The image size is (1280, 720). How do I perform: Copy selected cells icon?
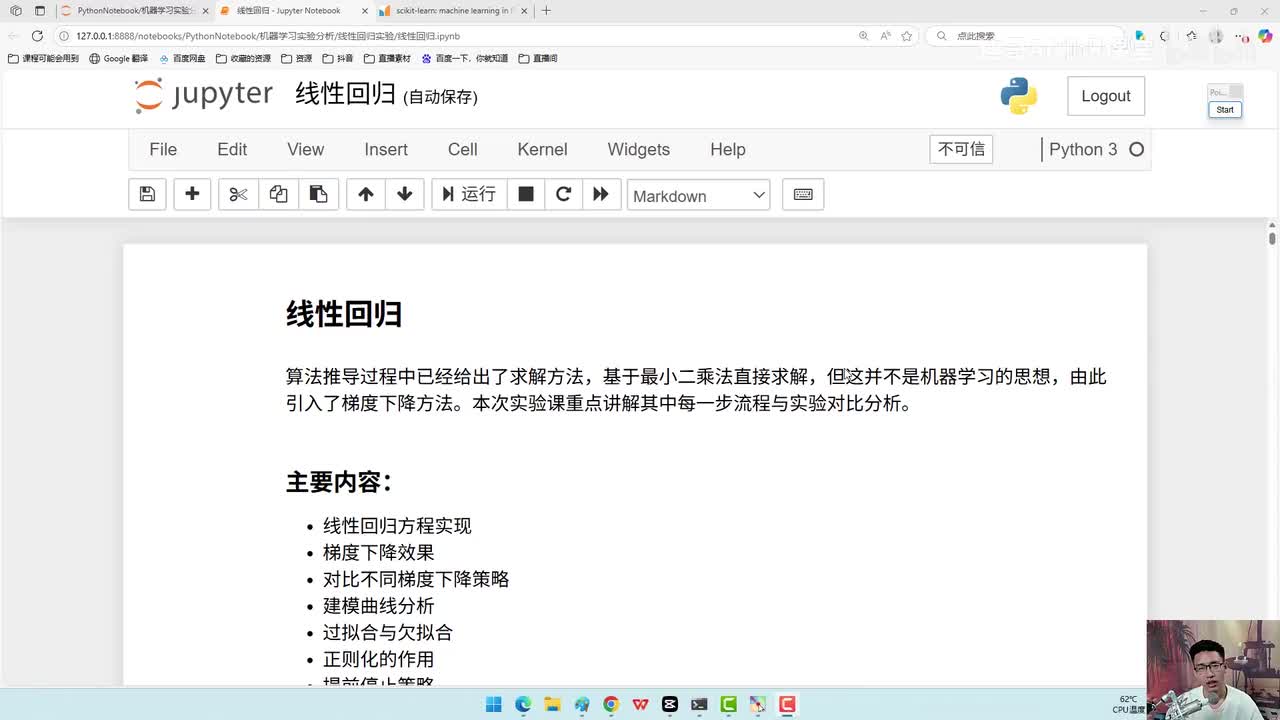[x=278, y=194]
